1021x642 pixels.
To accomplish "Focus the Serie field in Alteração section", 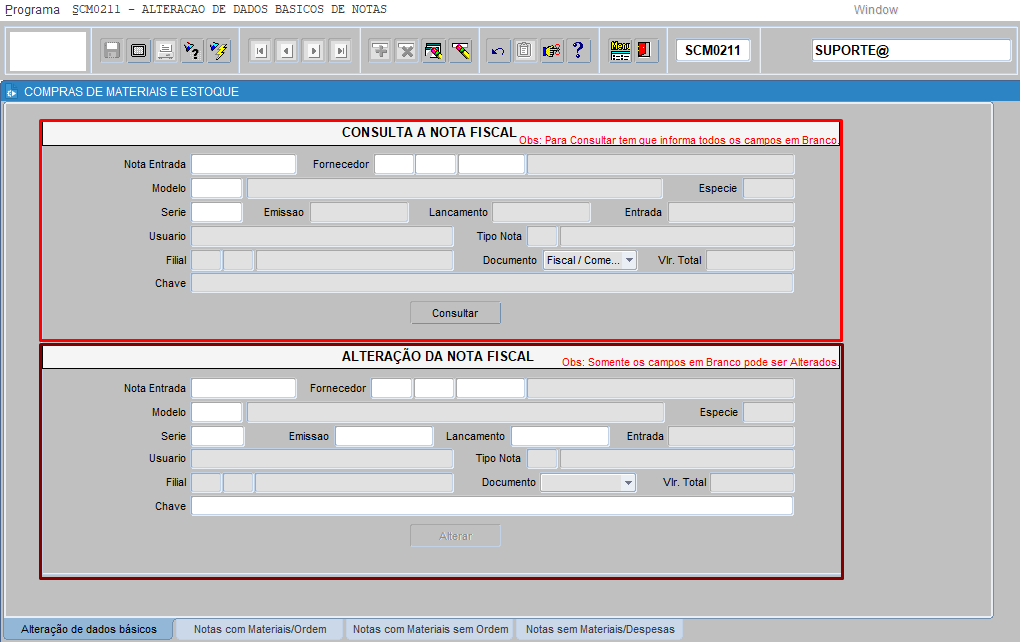I will [x=217, y=436].
